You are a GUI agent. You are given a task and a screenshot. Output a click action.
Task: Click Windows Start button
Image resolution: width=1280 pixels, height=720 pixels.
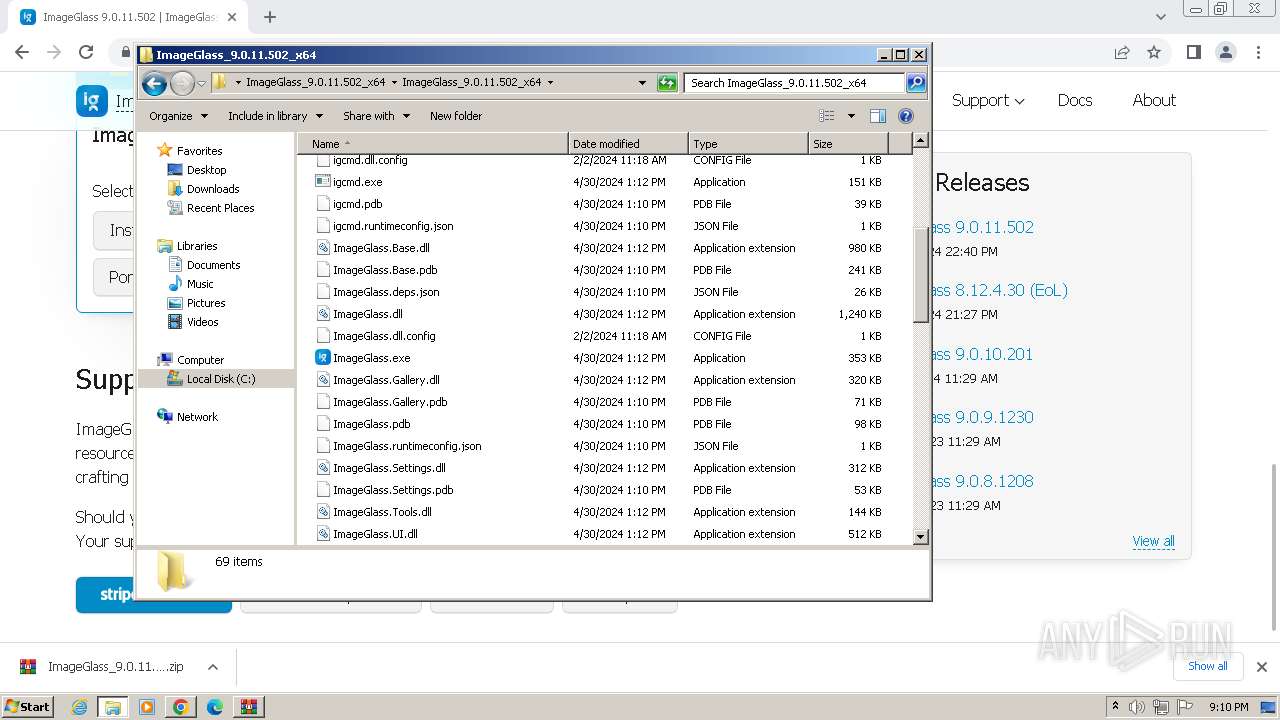pyautogui.click(x=27, y=707)
